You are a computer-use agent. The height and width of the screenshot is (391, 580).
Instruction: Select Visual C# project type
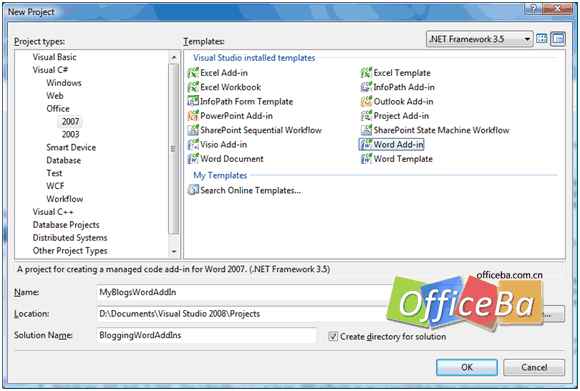(50, 70)
